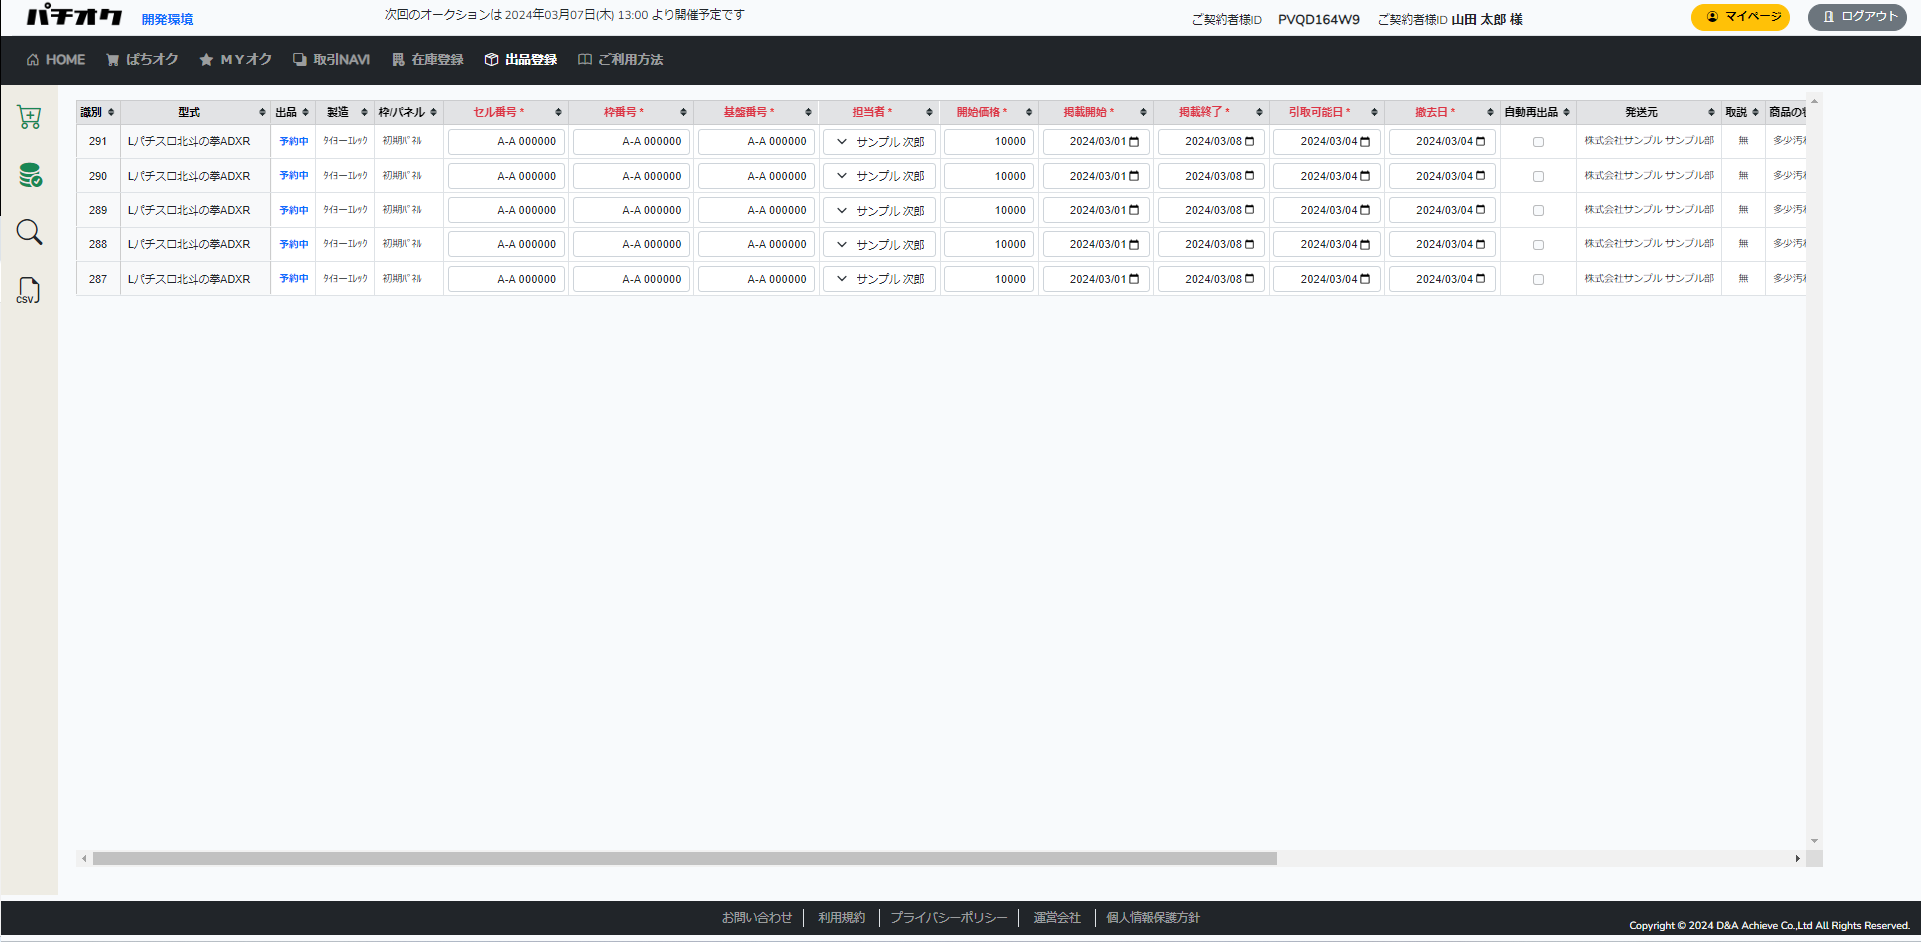1921x942 pixels.
Task: Sort by 型式 column arrows
Action: click(x=262, y=112)
